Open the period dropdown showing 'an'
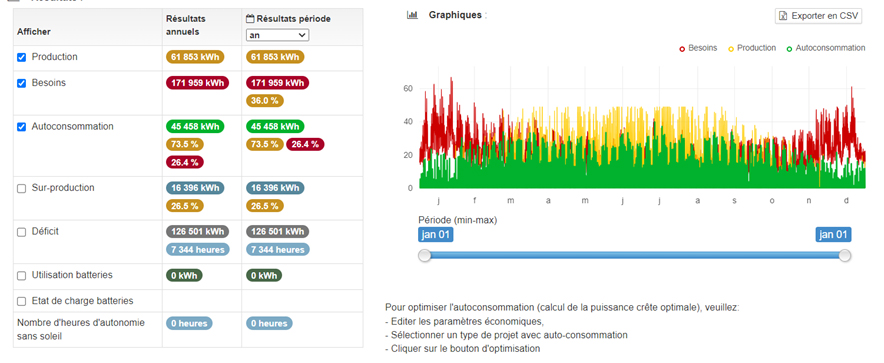 (x=277, y=35)
